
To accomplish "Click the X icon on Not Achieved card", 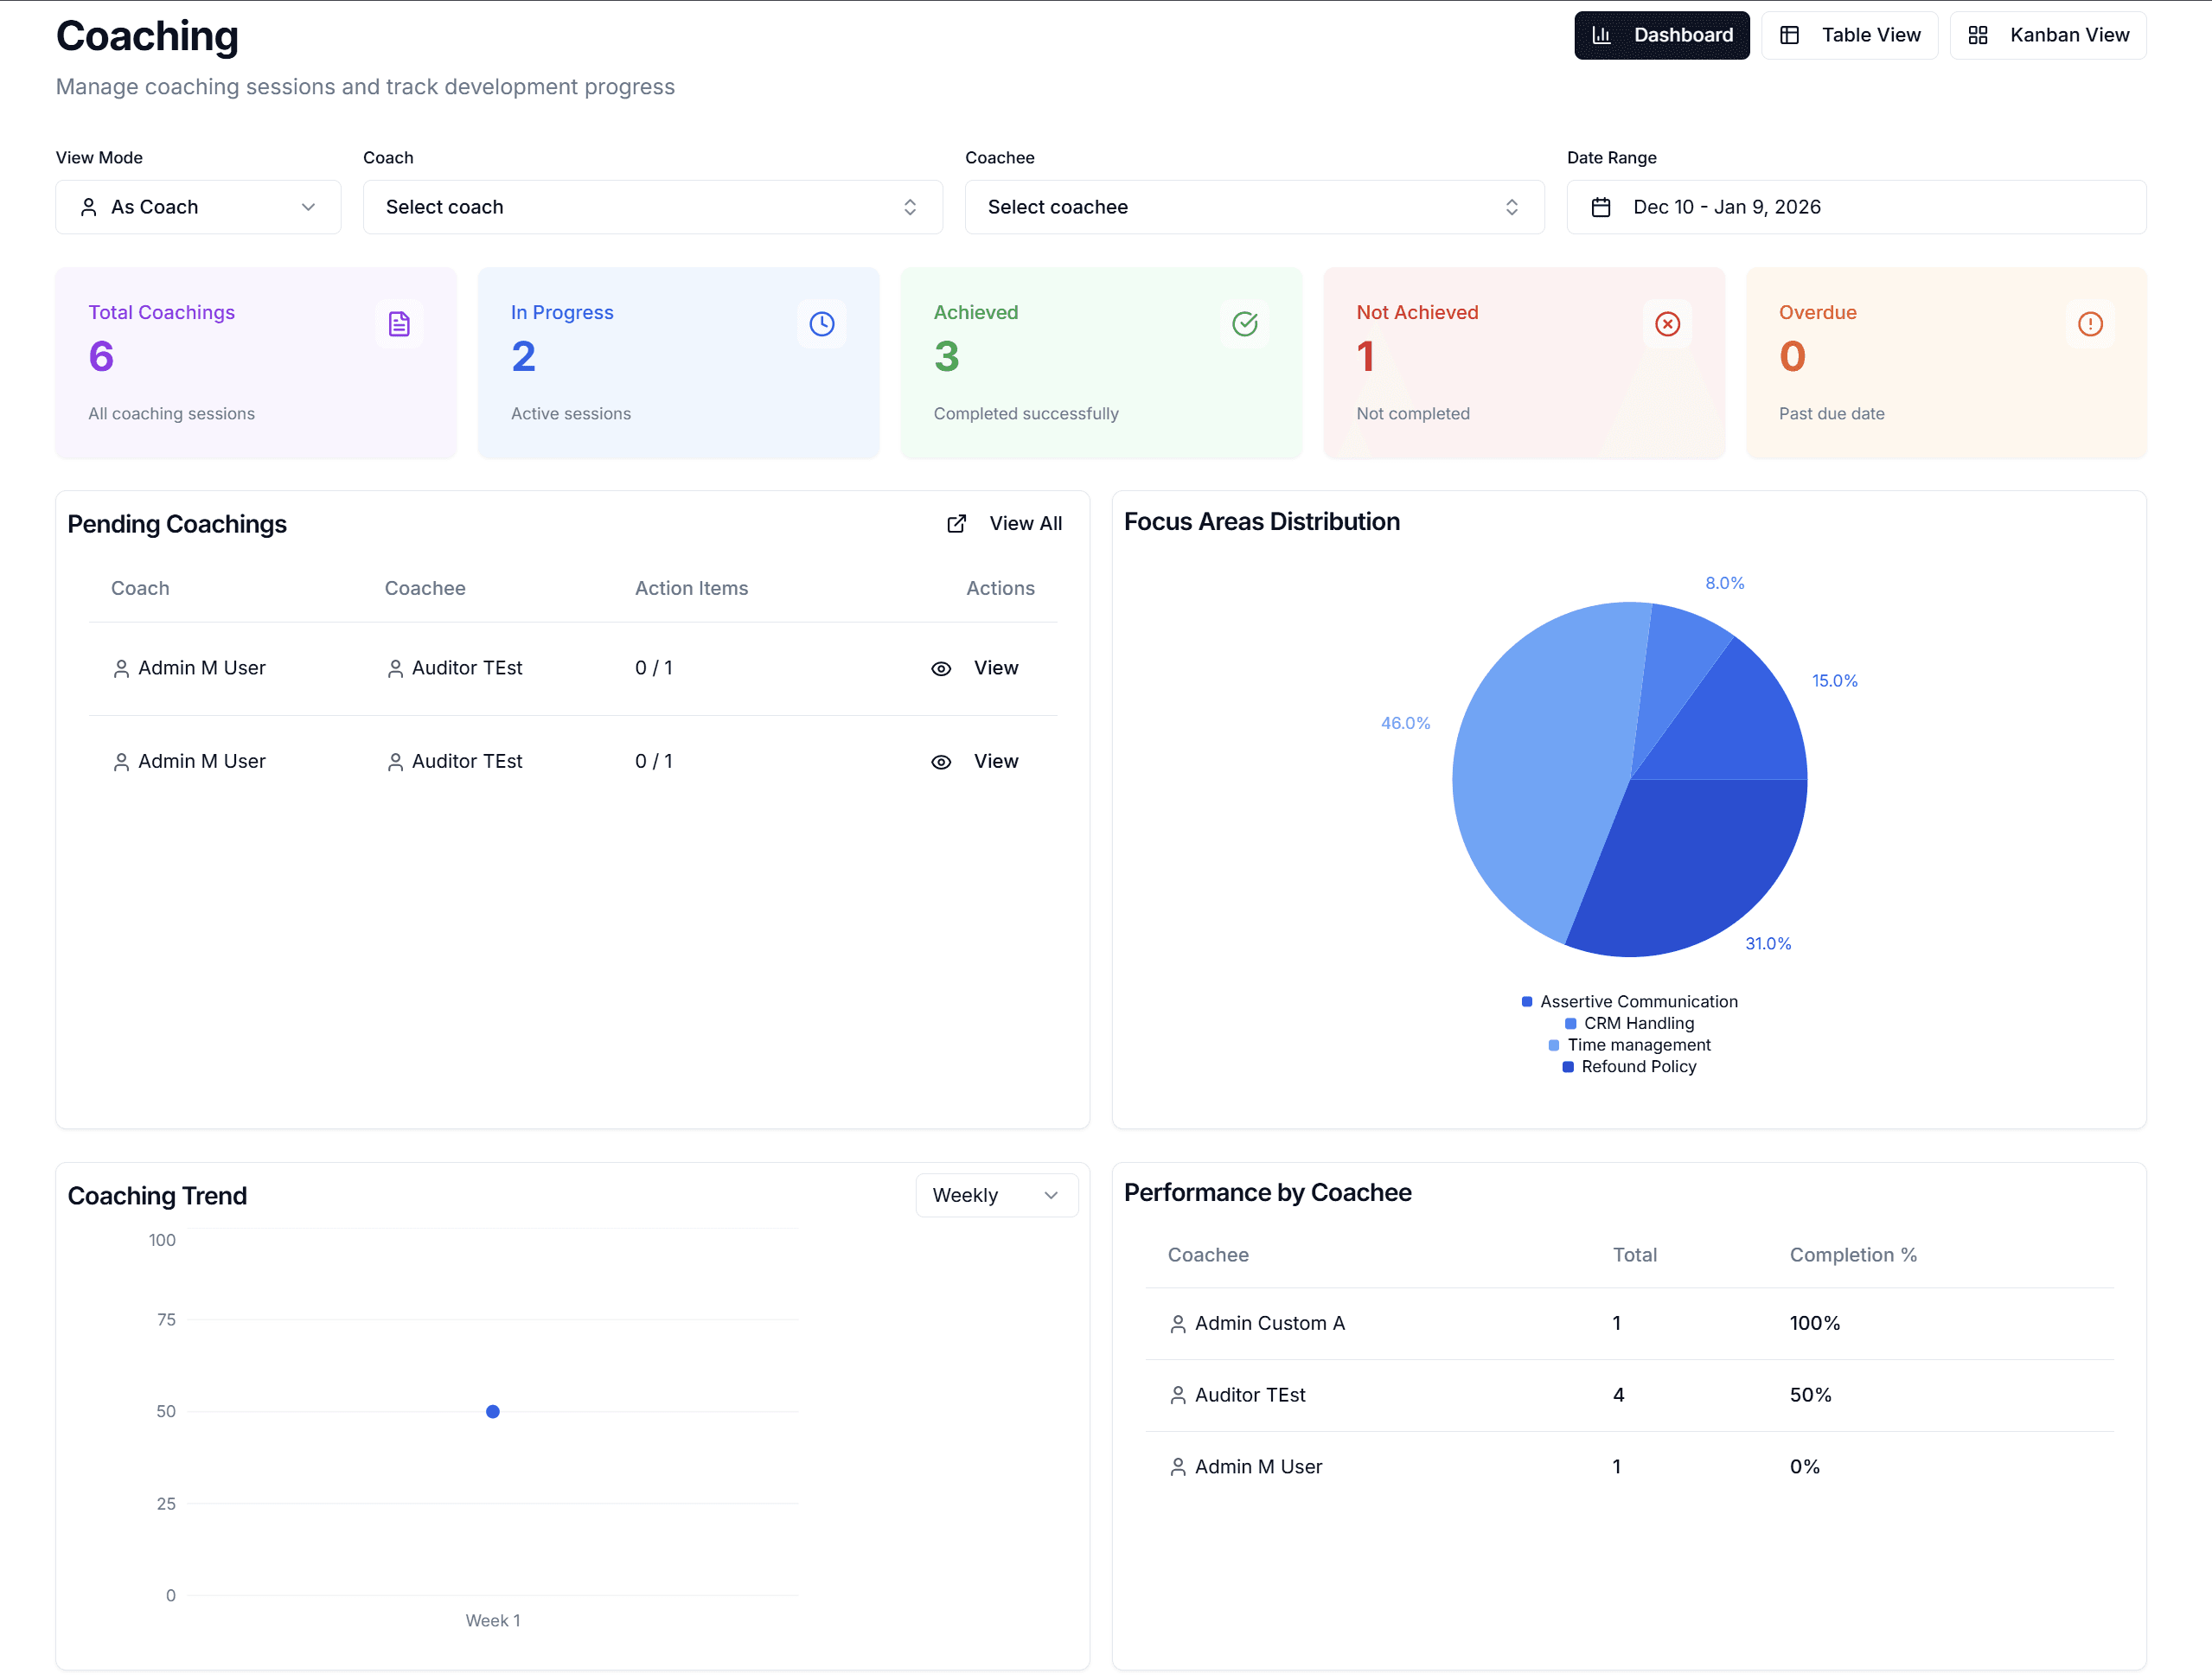I will [1668, 323].
